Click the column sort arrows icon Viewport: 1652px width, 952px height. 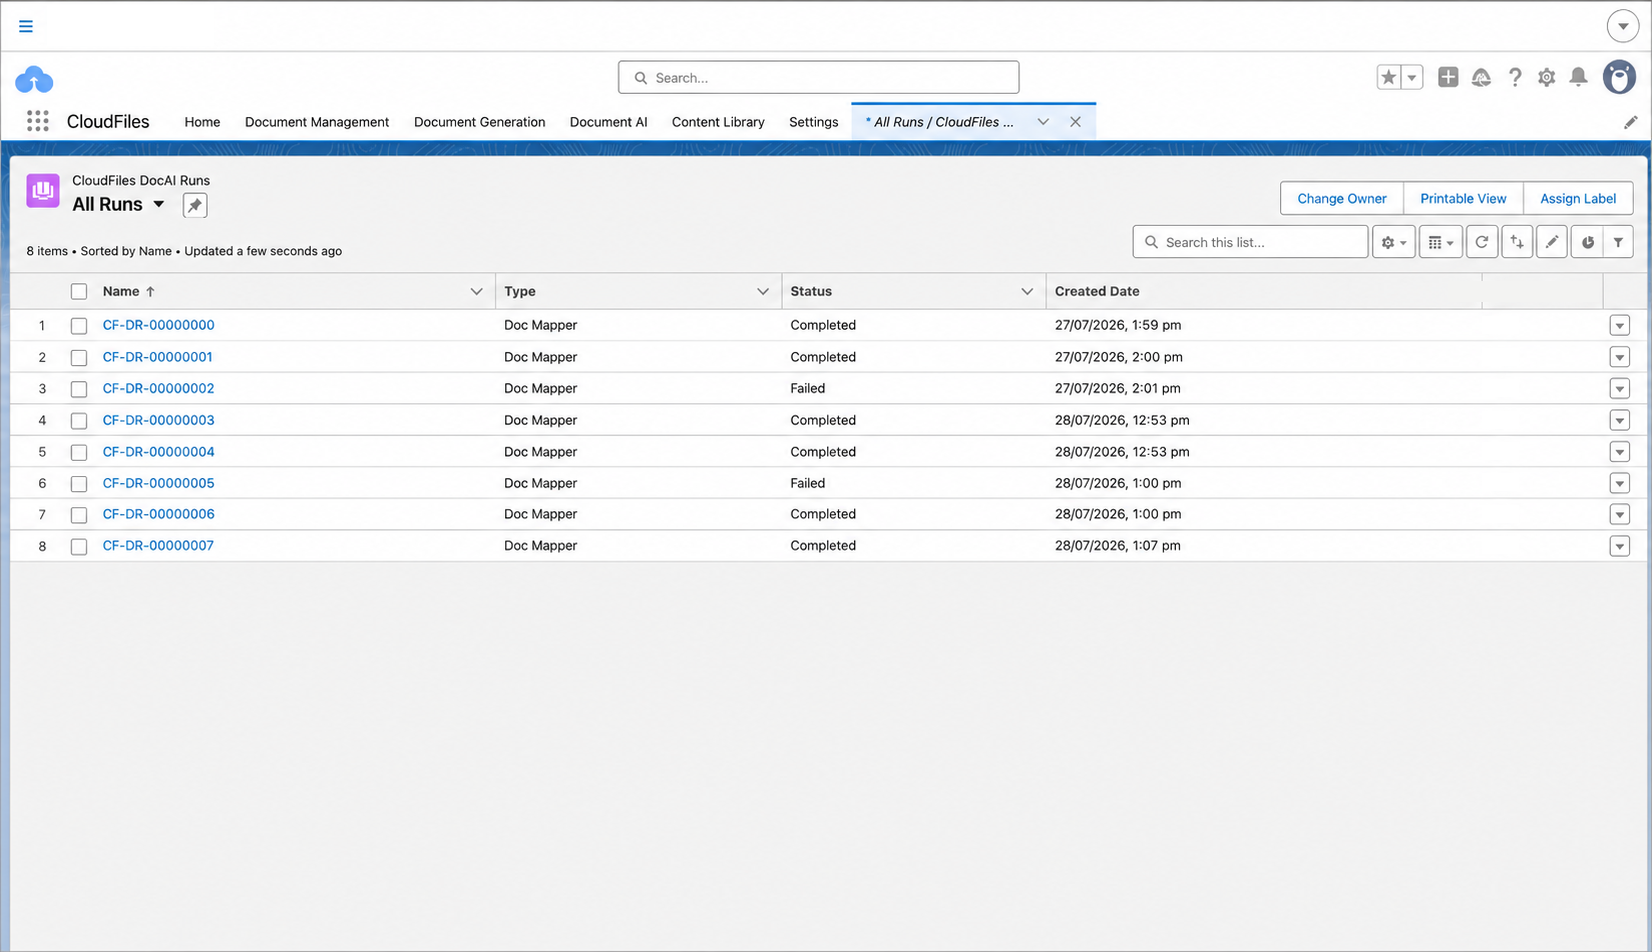pos(1517,242)
